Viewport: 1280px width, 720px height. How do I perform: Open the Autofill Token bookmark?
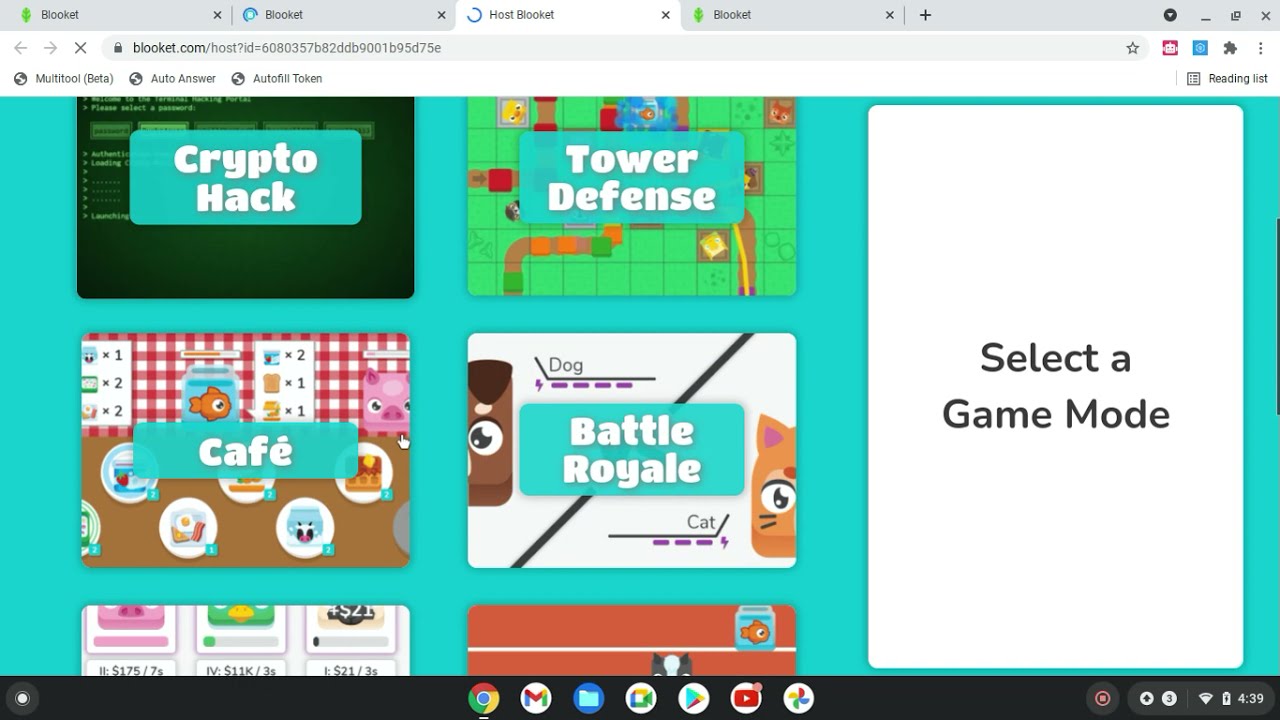(x=276, y=79)
